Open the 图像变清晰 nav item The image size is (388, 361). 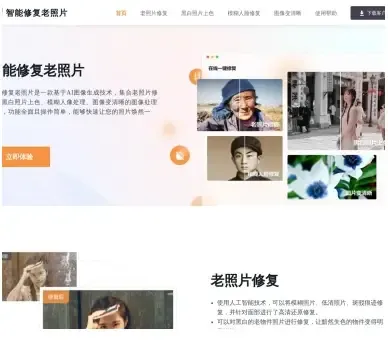287,13
